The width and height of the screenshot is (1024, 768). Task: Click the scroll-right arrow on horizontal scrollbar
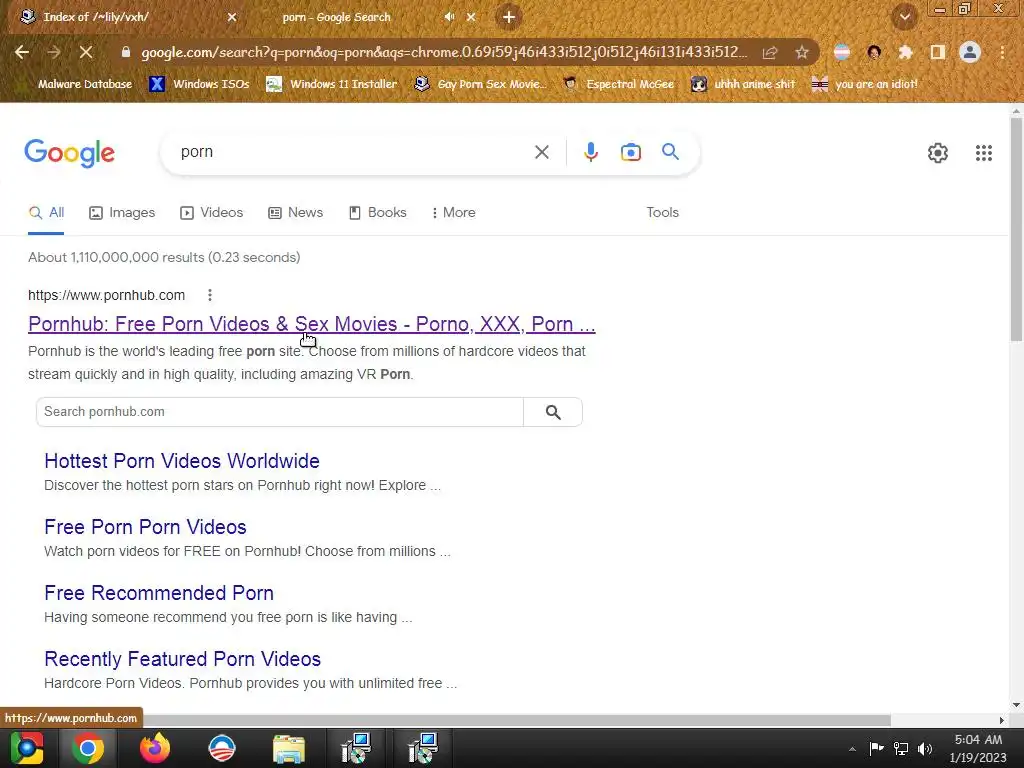coord(1002,720)
